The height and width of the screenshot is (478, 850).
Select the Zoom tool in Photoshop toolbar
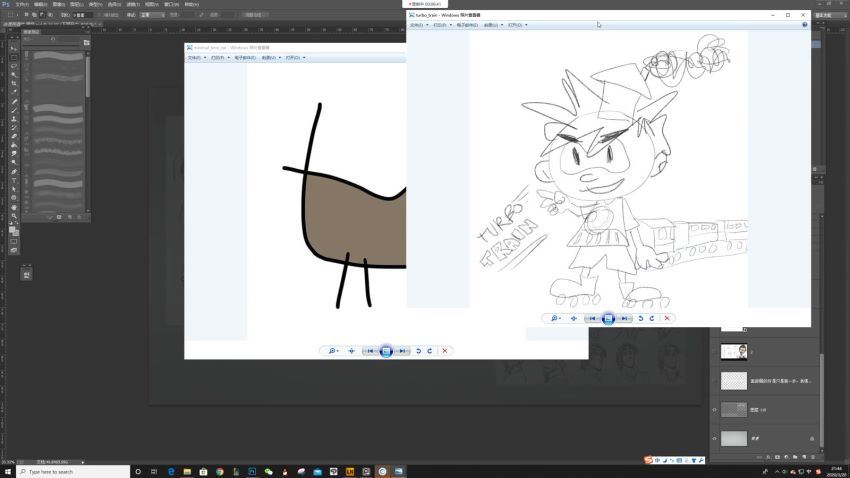click(x=14, y=216)
